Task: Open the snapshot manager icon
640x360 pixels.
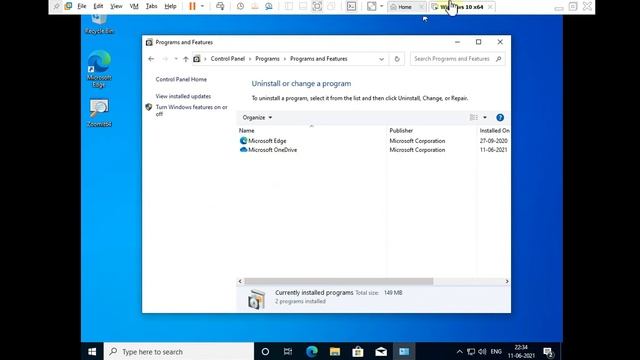Action: pyautogui.click(x=269, y=6)
